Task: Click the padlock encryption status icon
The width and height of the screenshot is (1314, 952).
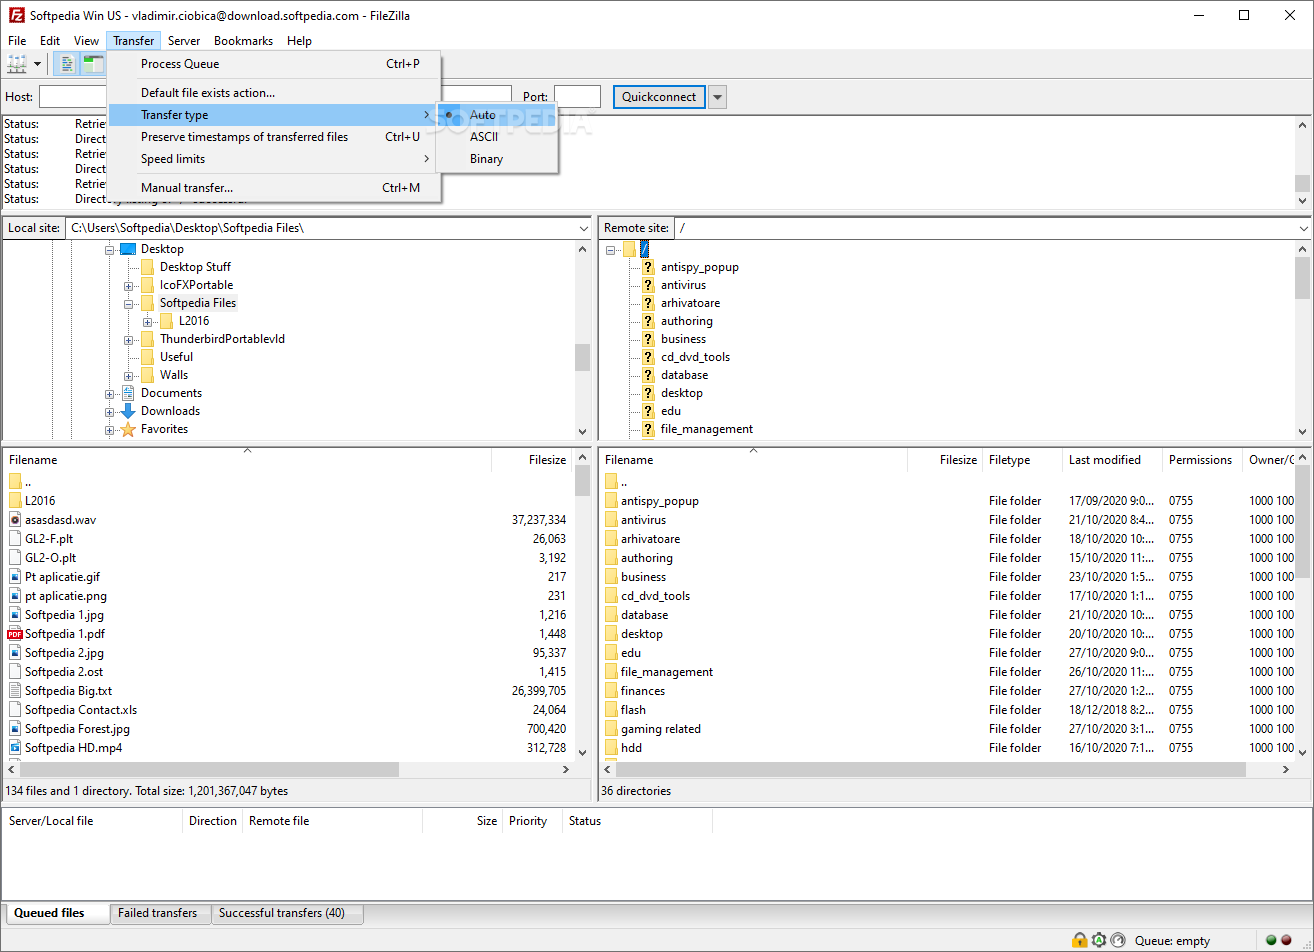Action: (x=1079, y=940)
